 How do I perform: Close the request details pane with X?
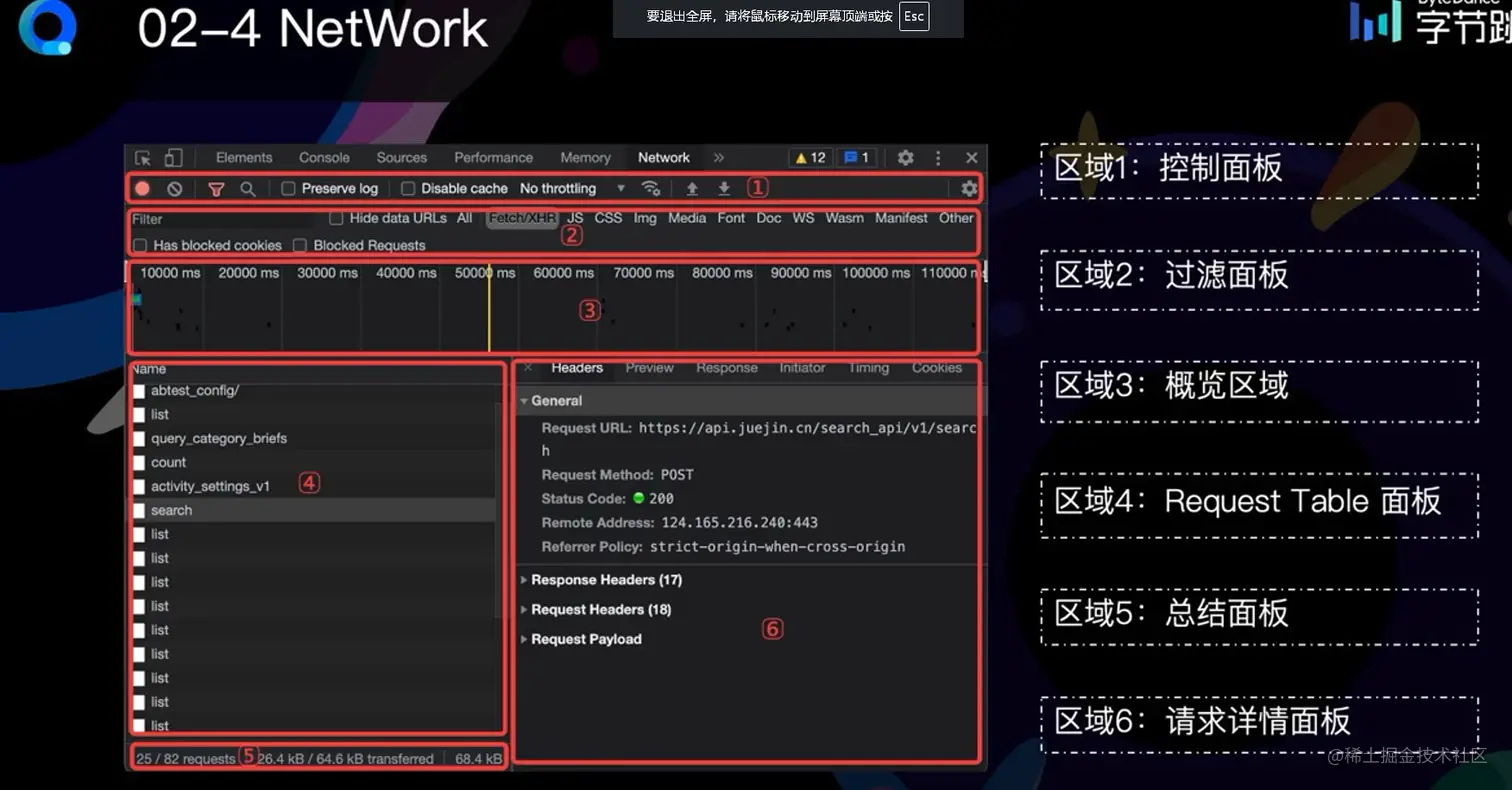528,368
